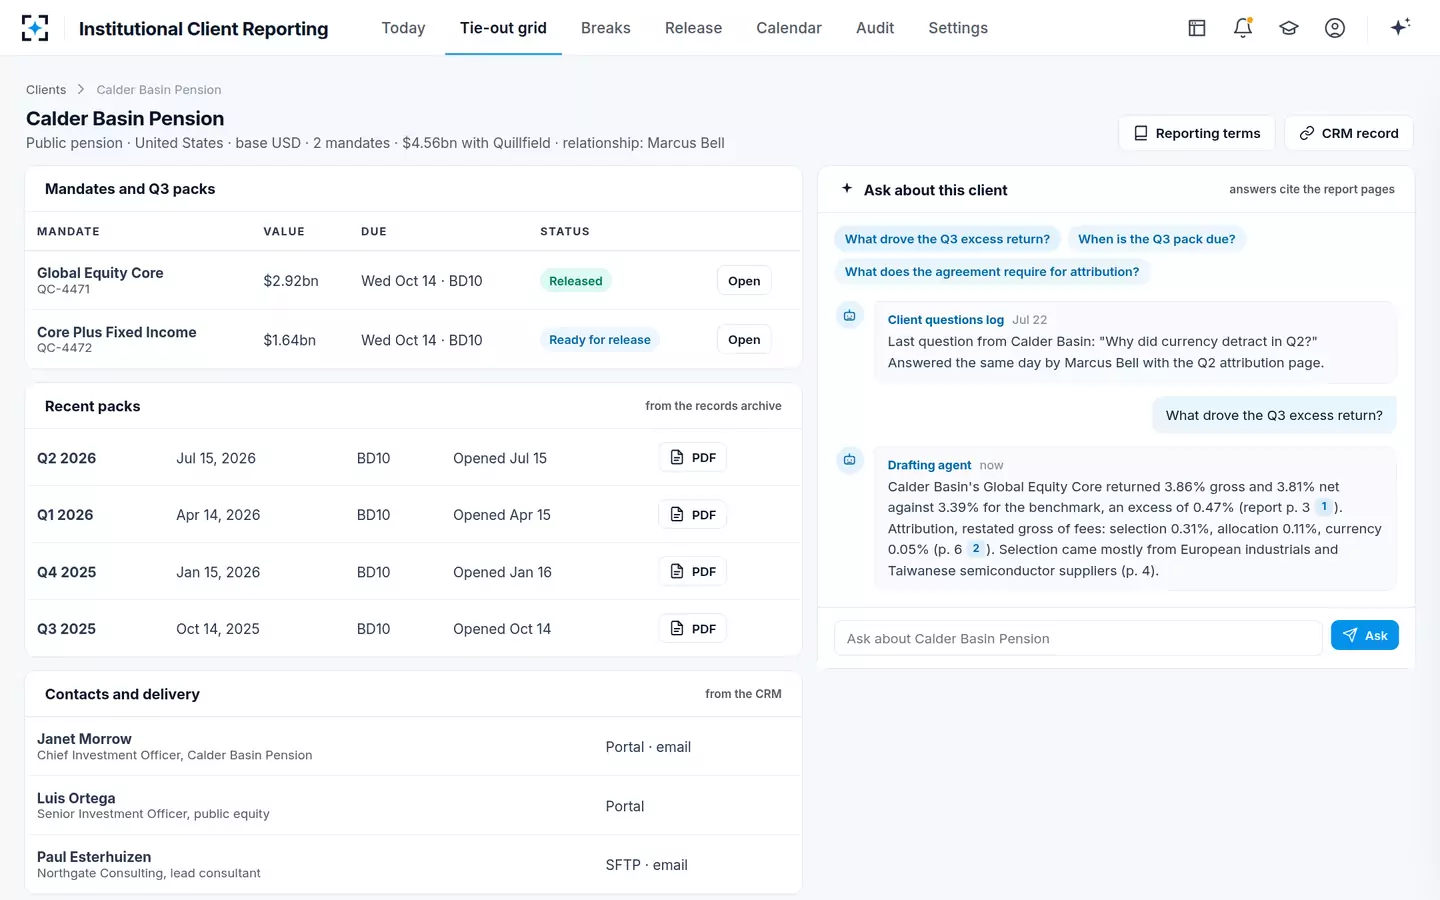Viewport: 1440px width, 900px height.
Task: Open the Release tab
Action: 693,28
